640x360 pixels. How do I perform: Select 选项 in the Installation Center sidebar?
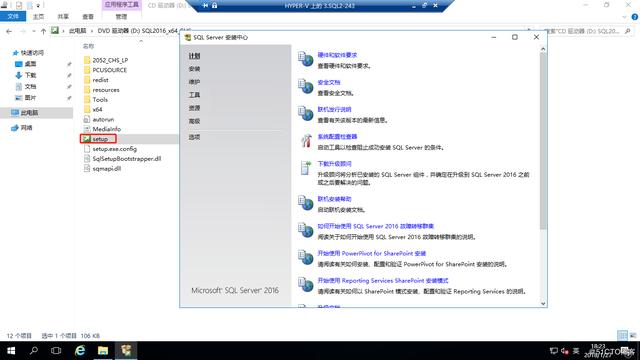(194, 137)
